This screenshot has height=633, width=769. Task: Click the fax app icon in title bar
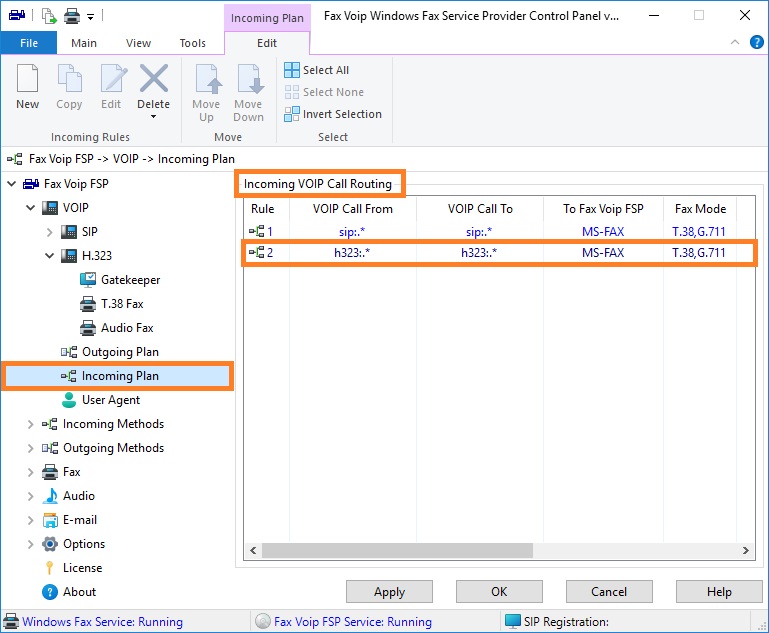pyautogui.click(x=17, y=15)
